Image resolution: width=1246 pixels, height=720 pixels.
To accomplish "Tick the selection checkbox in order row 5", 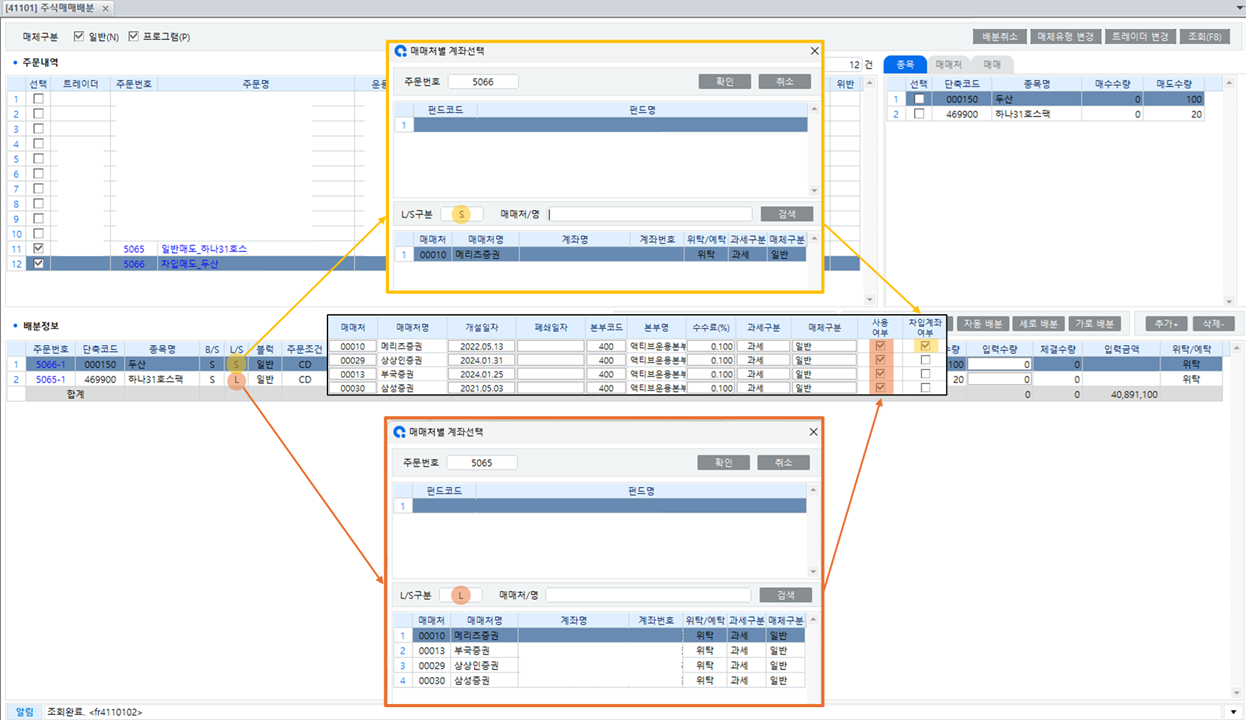I will [39, 159].
